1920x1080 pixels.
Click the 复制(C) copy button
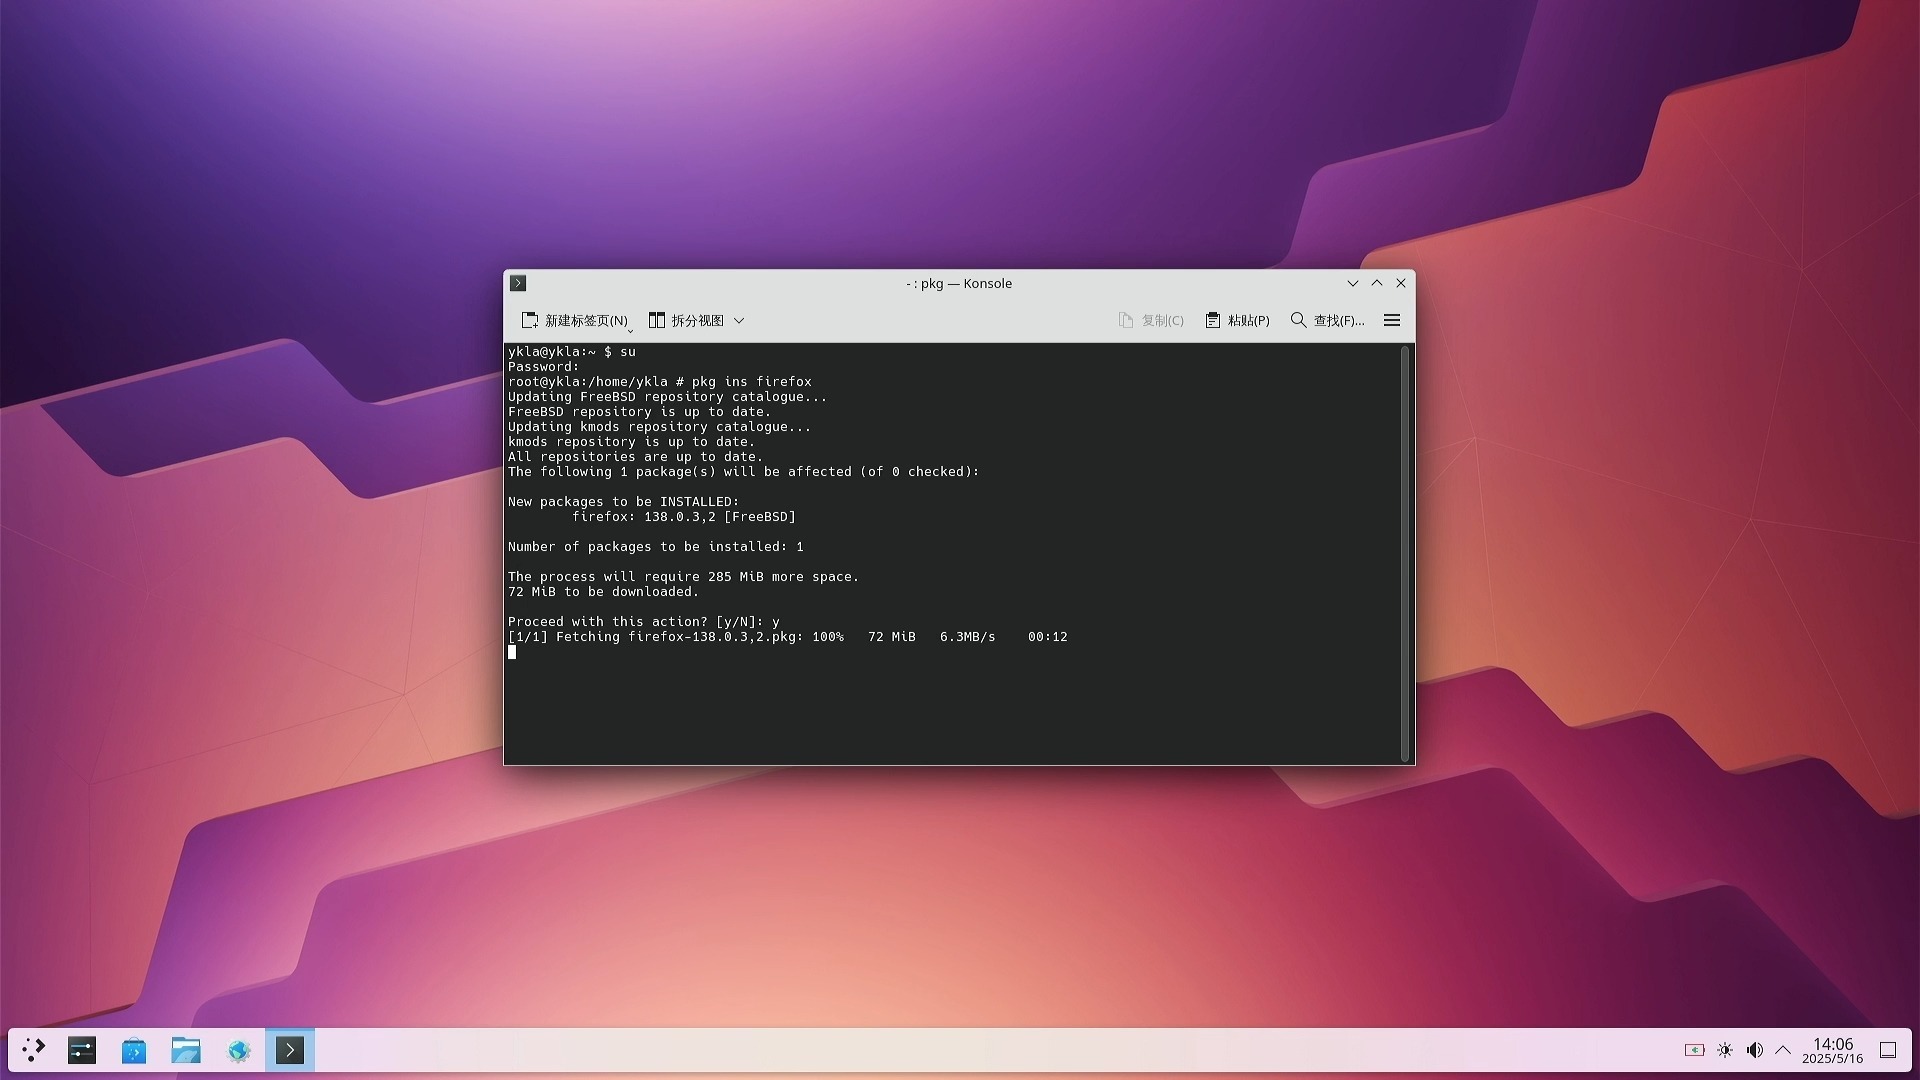click(1151, 320)
